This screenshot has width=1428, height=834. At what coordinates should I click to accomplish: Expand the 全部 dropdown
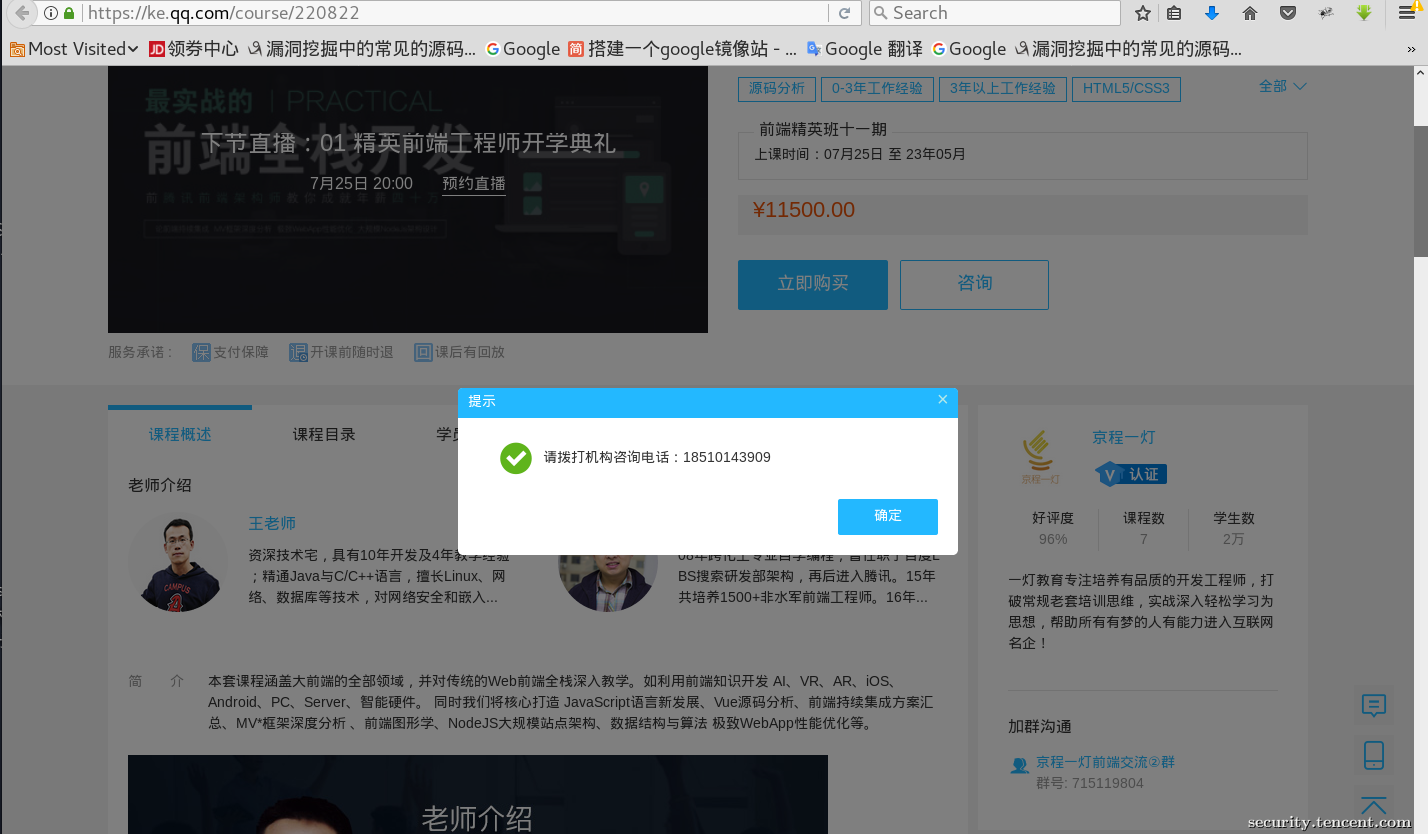1281,86
